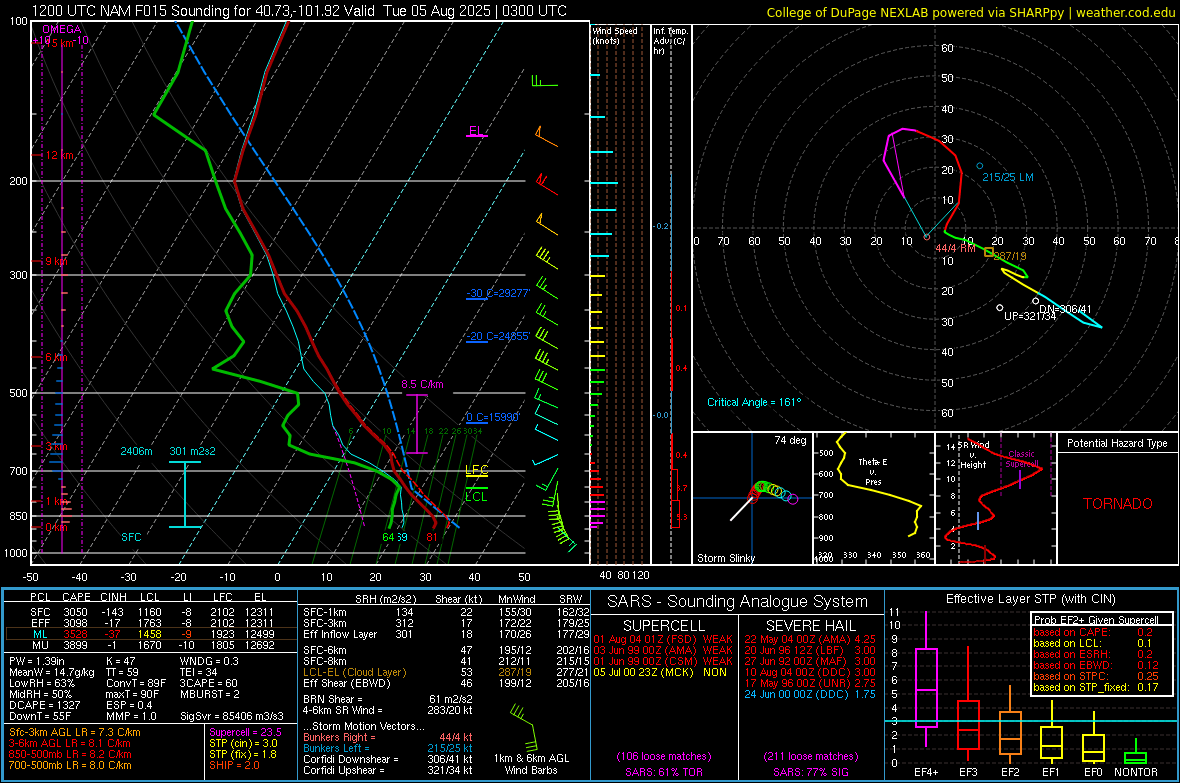Click the 'SigSvr = 85406 m3/s3' value
The width and height of the screenshot is (1180, 783).
(232, 716)
